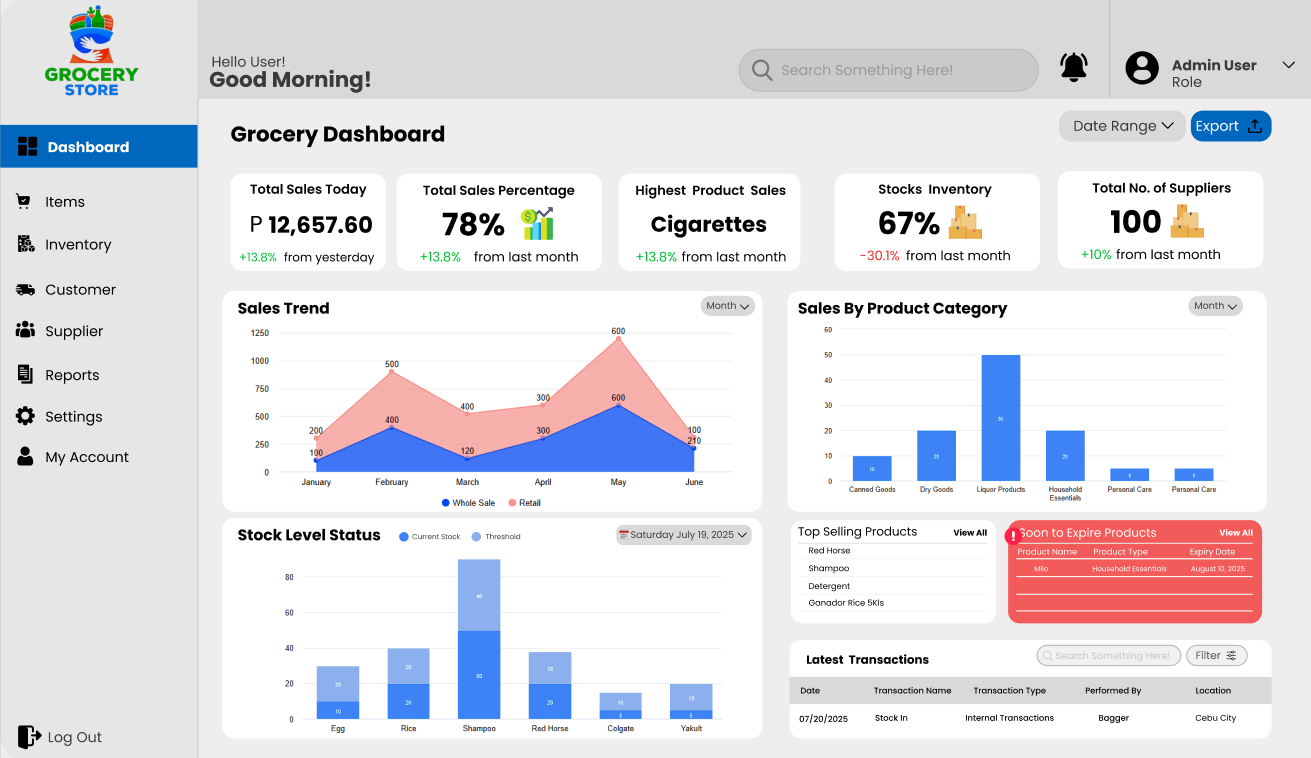1311x758 pixels.
Task: Toggle Threshold legend in Stock Level Status
Action: [496, 537]
